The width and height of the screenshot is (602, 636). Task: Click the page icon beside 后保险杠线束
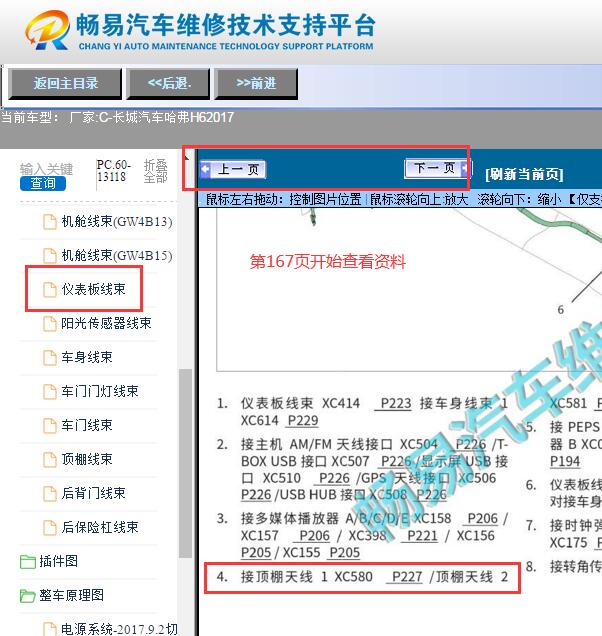click(50, 528)
